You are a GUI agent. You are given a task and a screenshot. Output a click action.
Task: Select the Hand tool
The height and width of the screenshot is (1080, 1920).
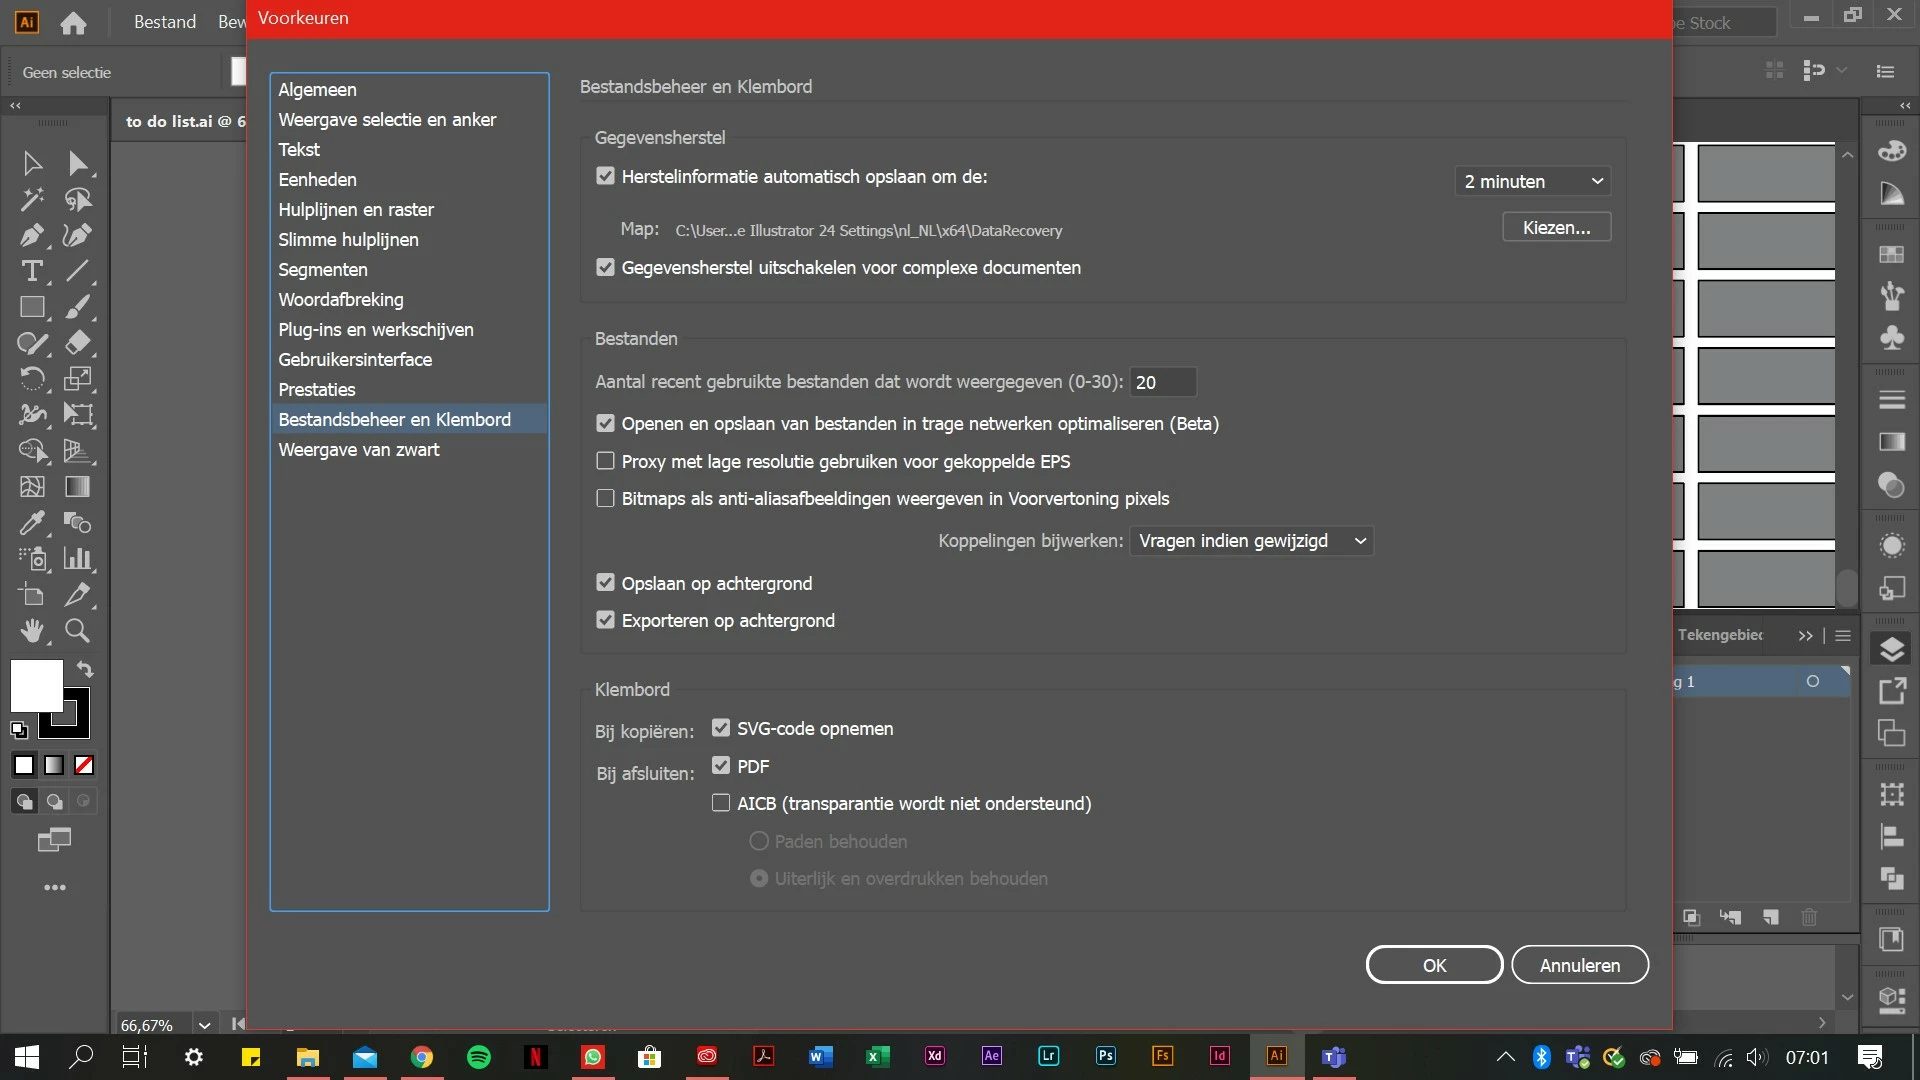click(32, 631)
